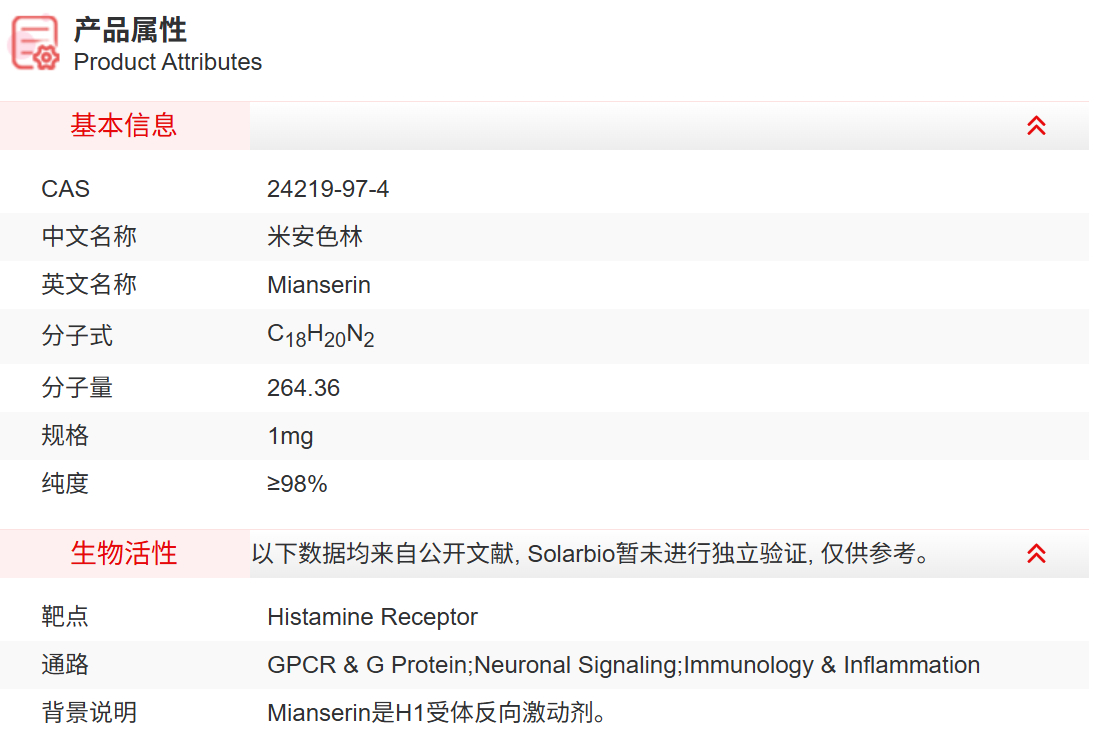1106x748 pixels.
Task: Click the 产品属性 heading title
Action: (x=130, y=30)
